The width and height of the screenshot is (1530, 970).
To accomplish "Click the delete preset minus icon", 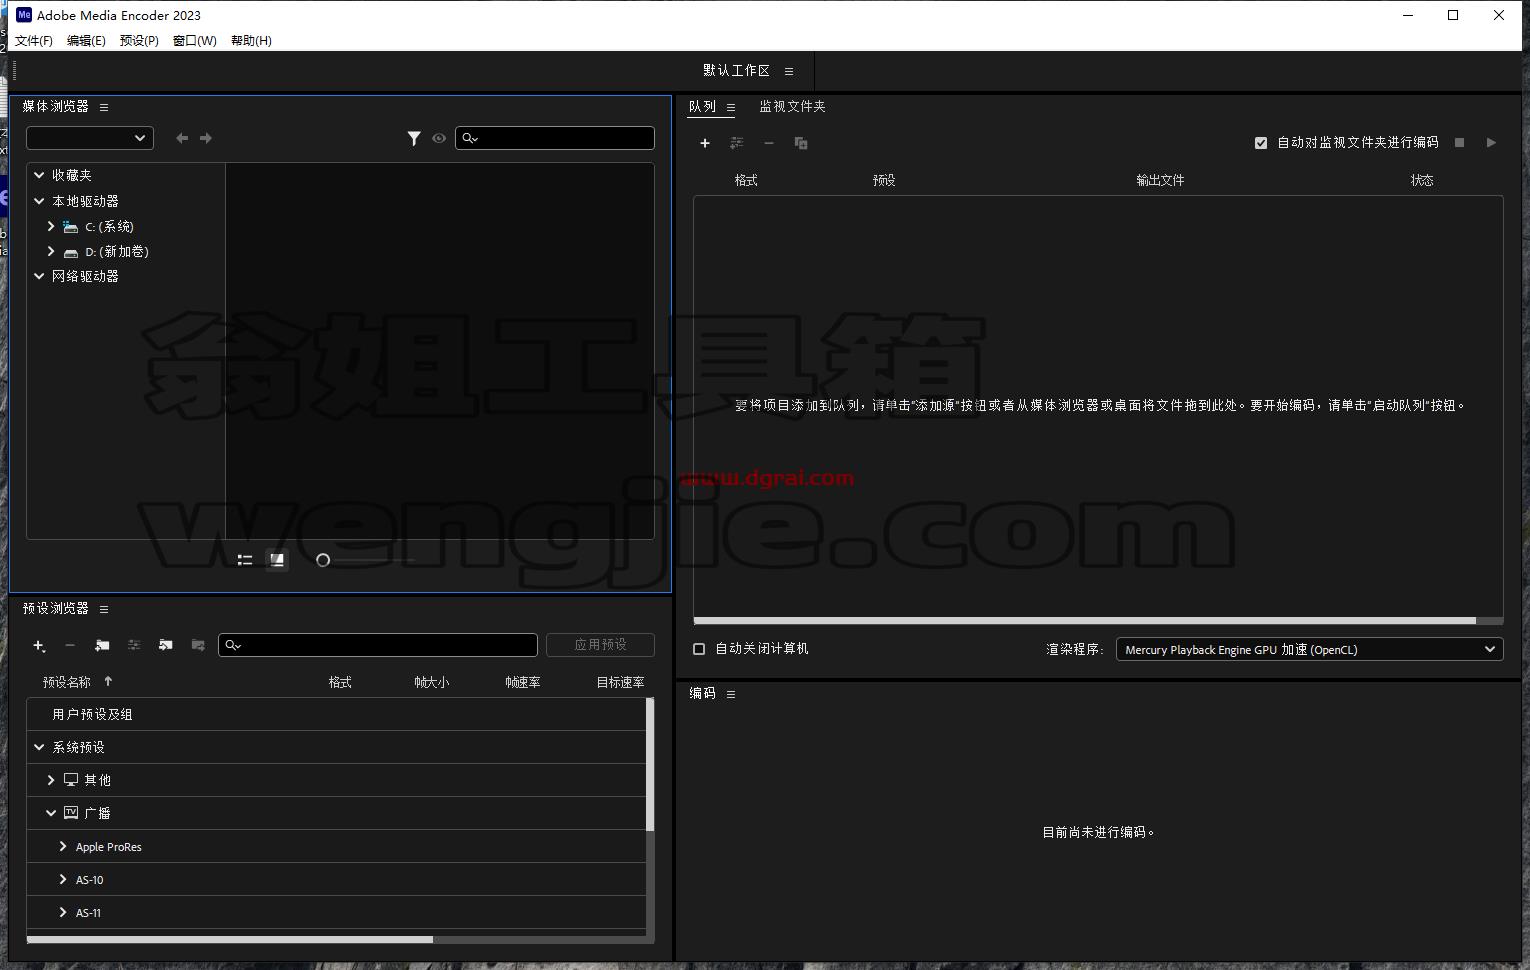I will (70, 646).
